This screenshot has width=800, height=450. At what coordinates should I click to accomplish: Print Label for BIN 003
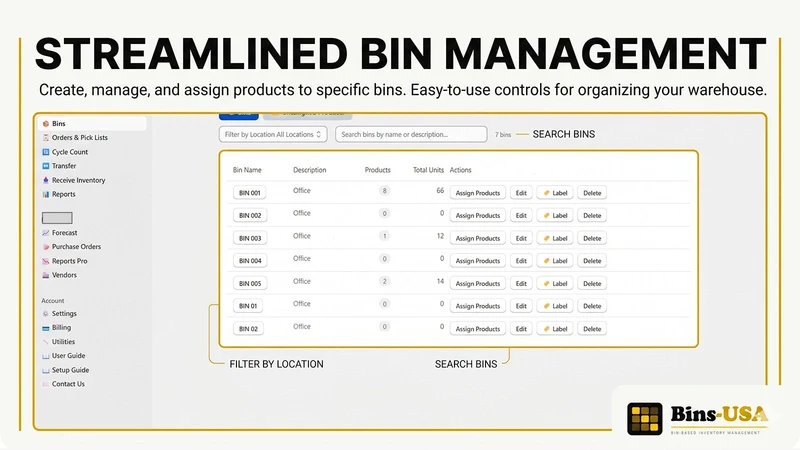tap(555, 238)
